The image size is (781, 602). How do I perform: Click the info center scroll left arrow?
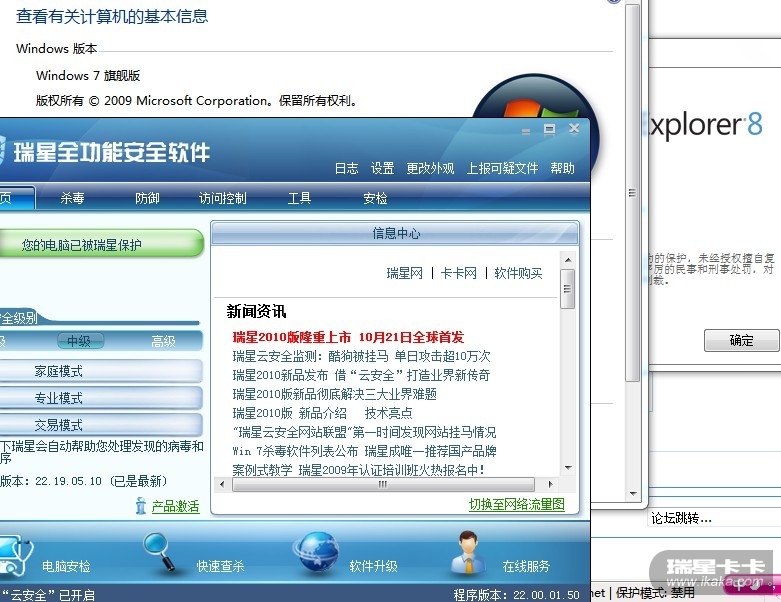tap(222, 484)
